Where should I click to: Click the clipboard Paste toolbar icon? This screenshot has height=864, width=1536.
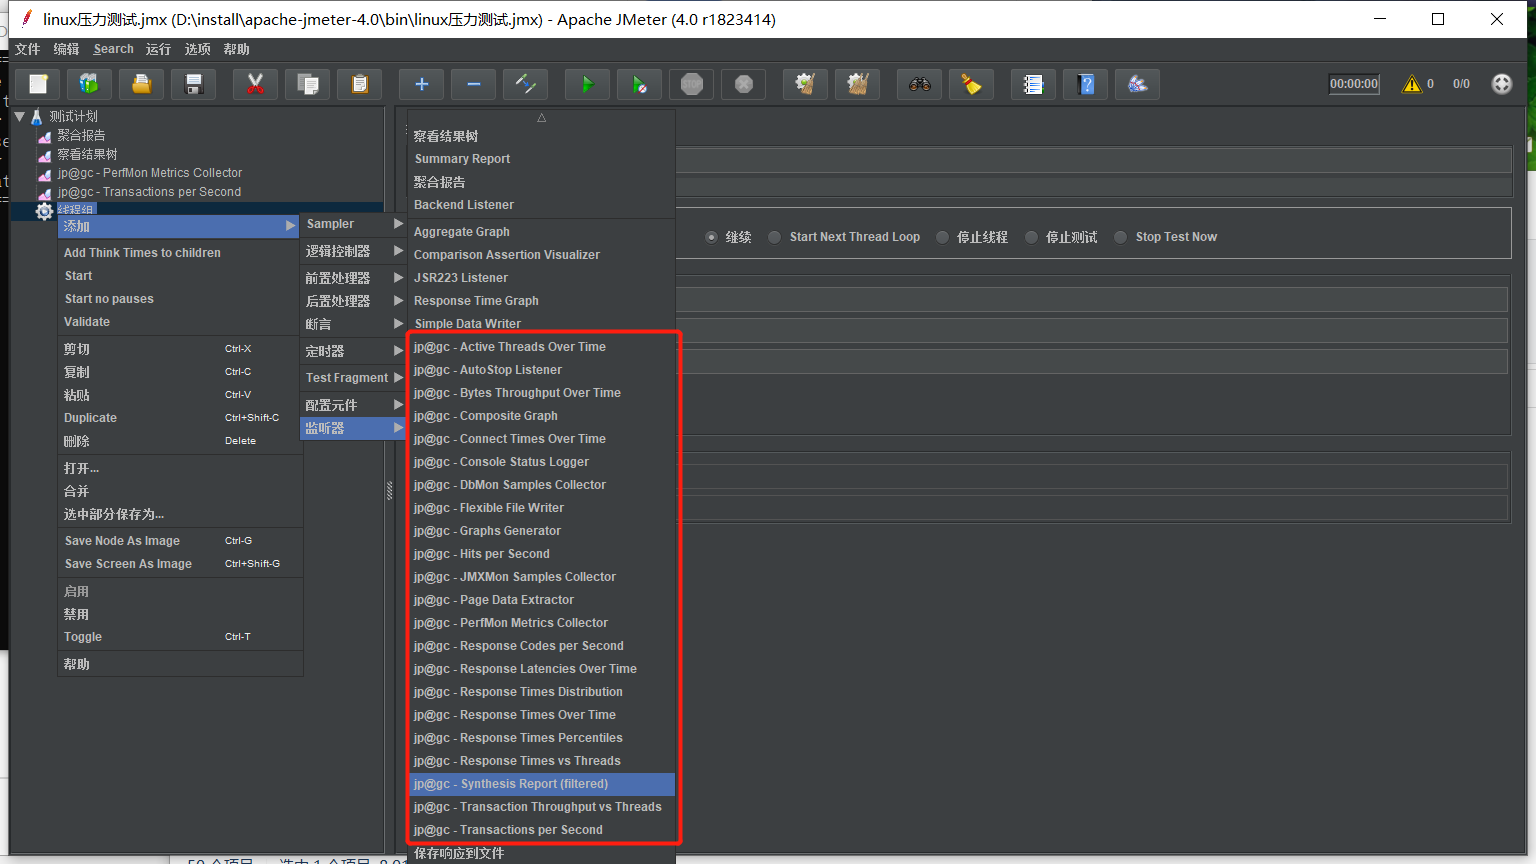click(360, 85)
